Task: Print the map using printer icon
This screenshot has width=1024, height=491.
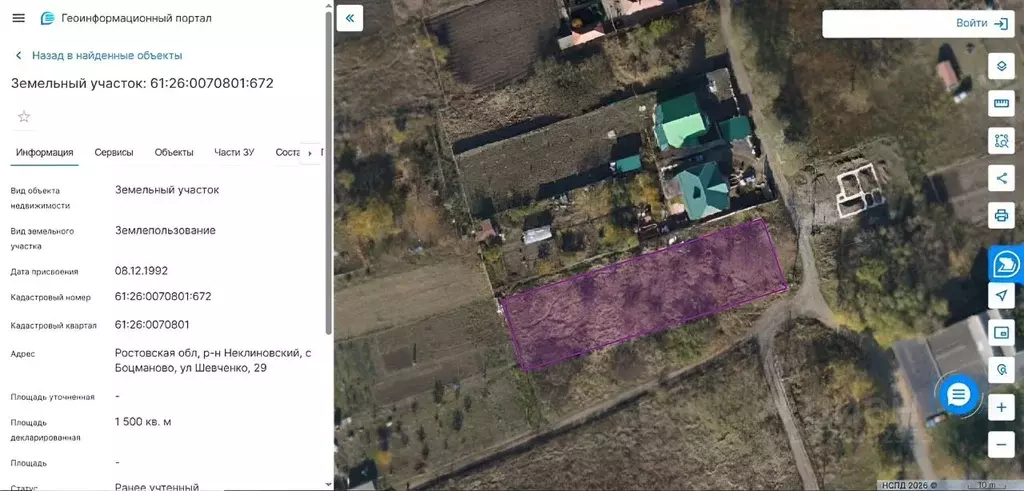Action: coord(1001,215)
